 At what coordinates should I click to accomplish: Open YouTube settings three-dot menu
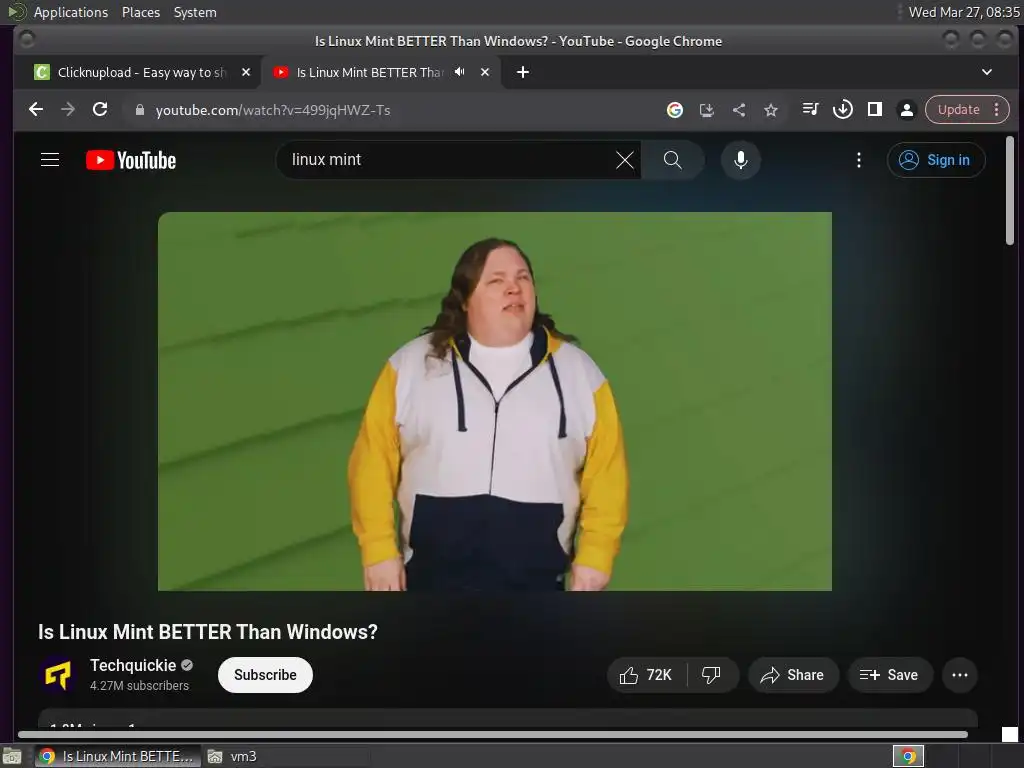(x=859, y=160)
